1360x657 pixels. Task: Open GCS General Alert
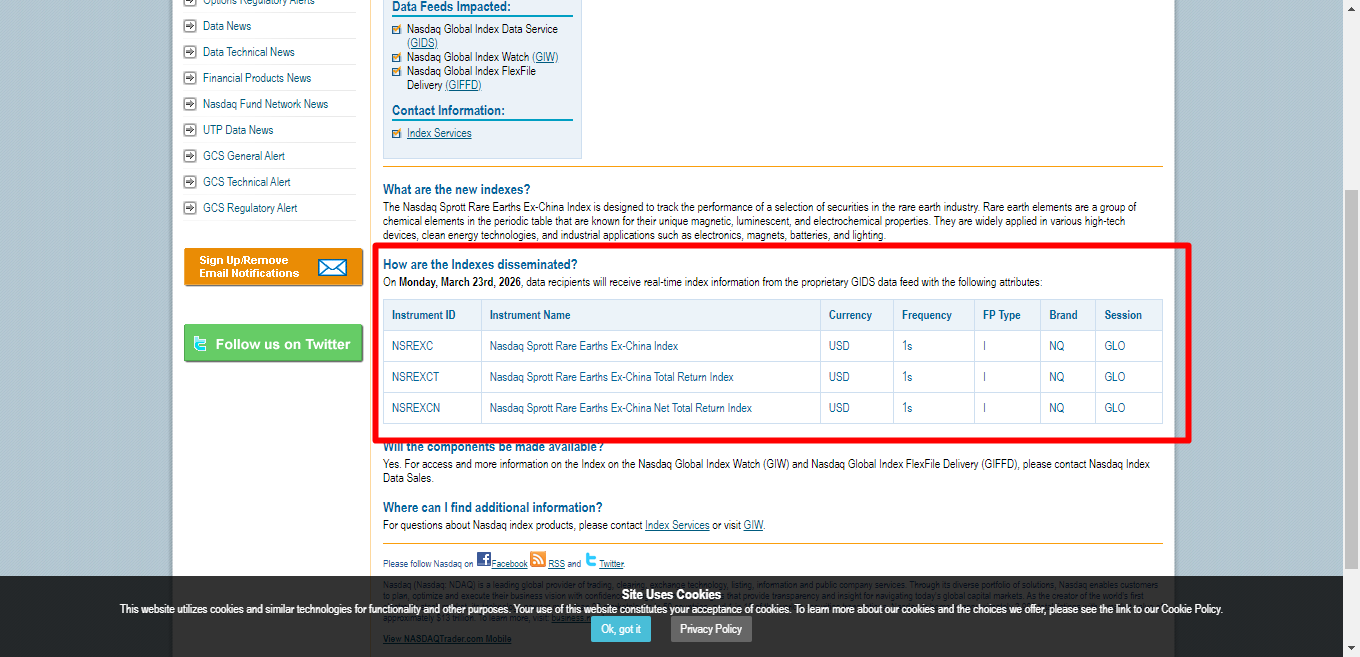pyautogui.click(x=244, y=156)
